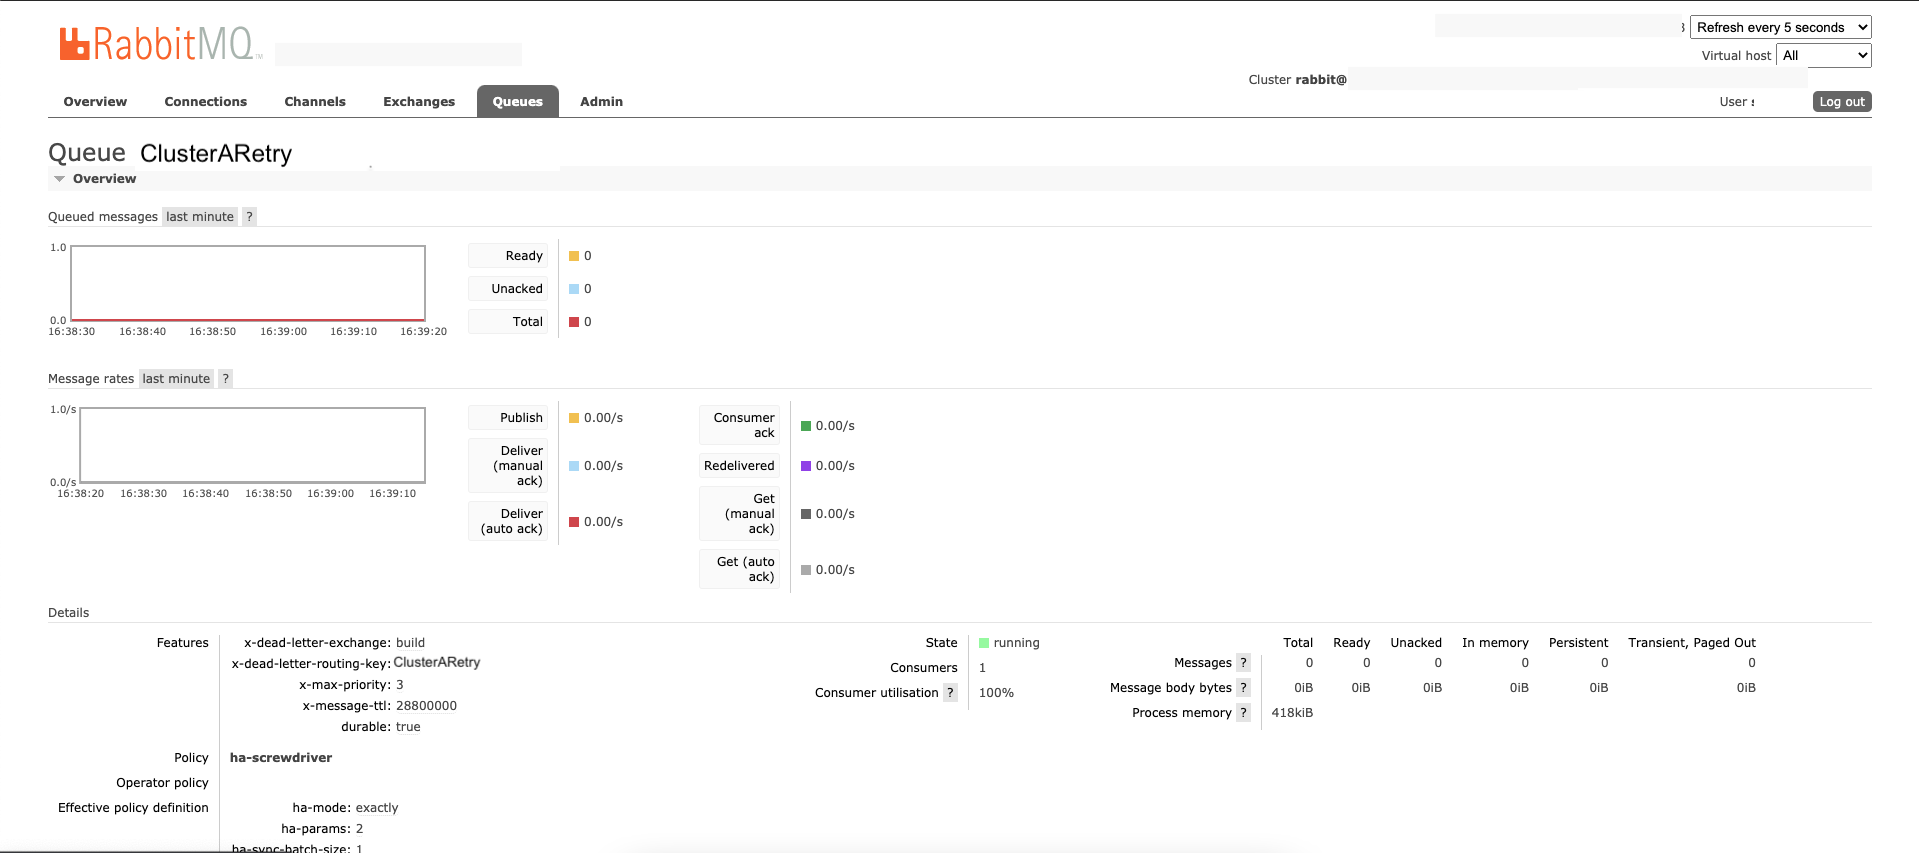Click the Deliver (auto ack) red swatch
The width and height of the screenshot is (1919, 853).
[x=574, y=522]
